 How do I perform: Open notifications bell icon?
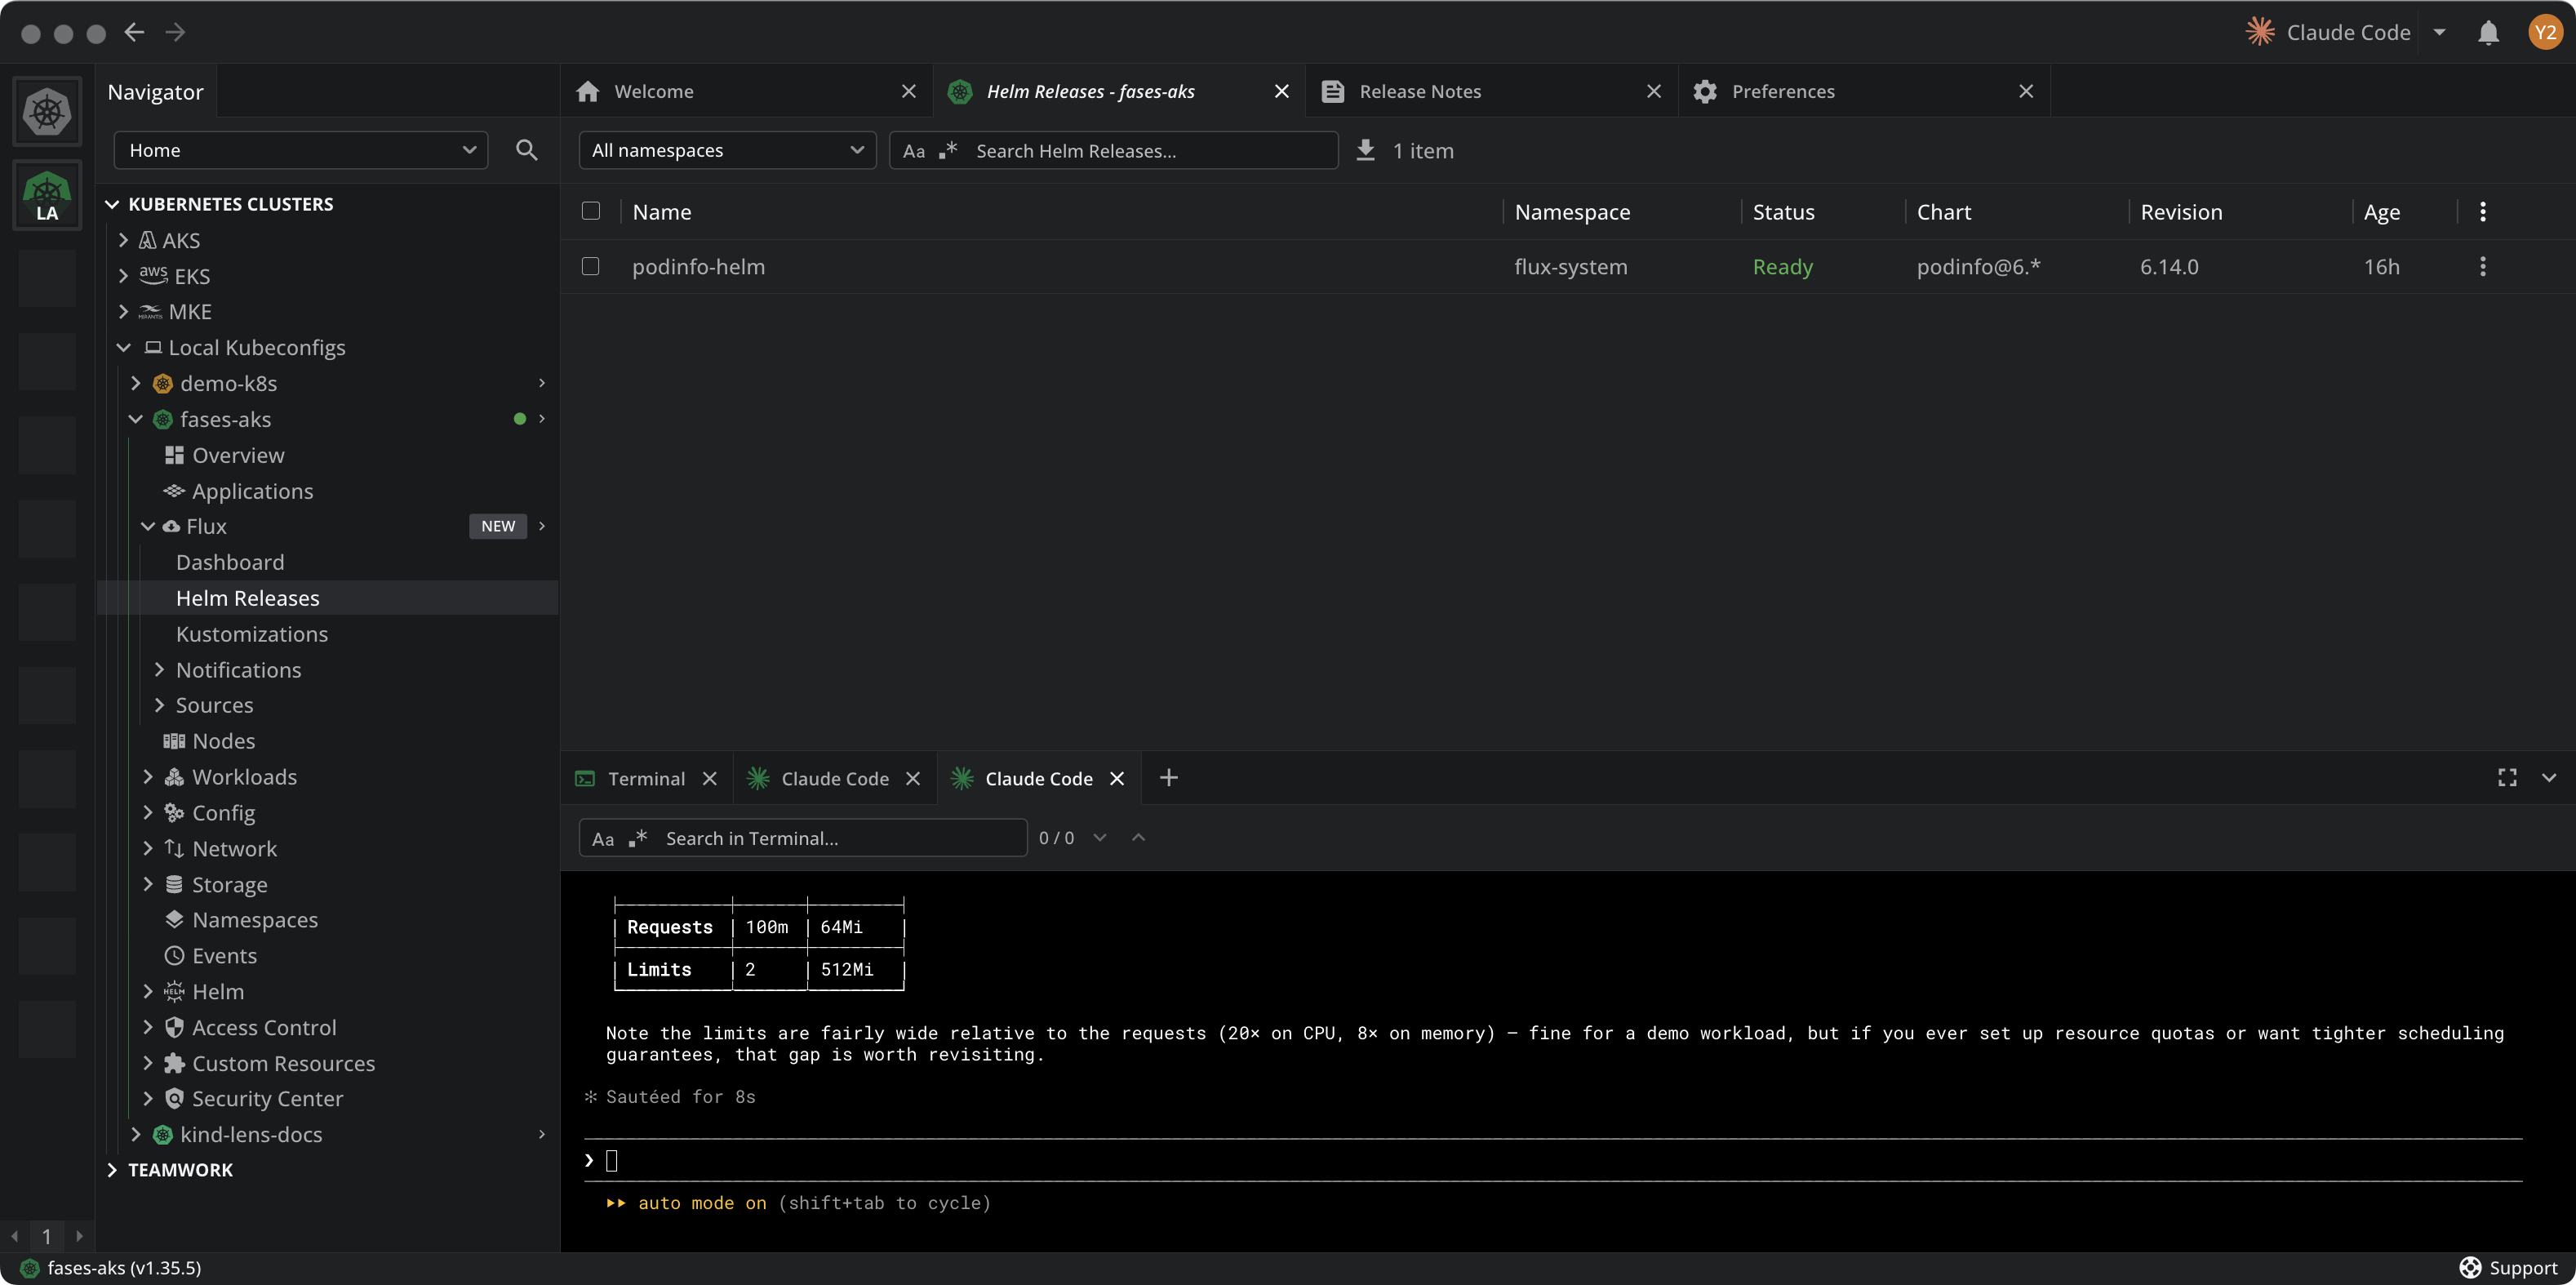(x=2489, y=33)
